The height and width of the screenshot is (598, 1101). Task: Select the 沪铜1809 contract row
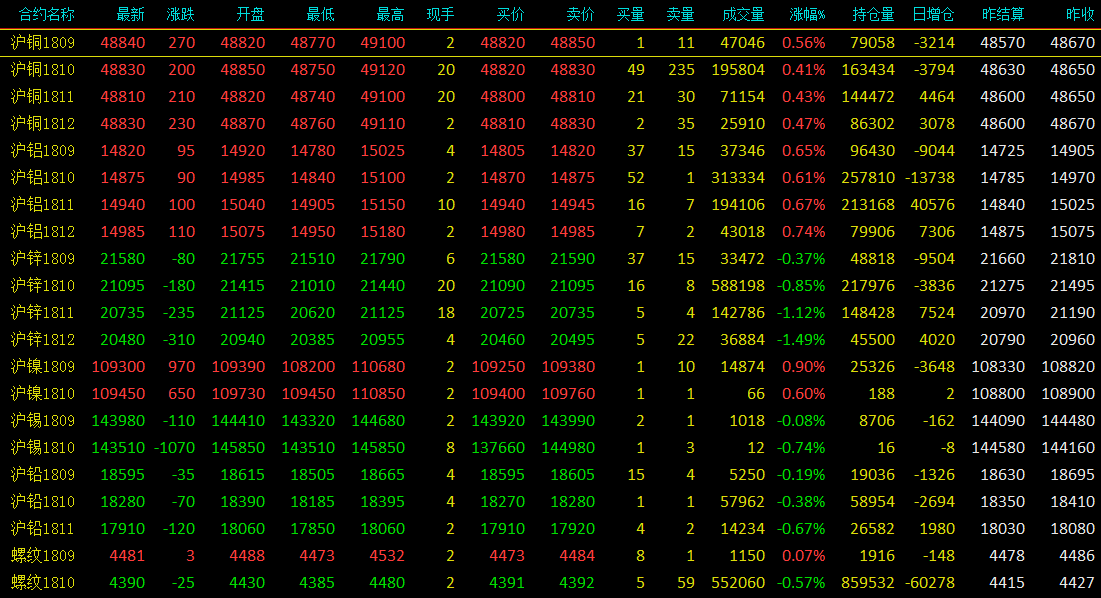[550, 43]
